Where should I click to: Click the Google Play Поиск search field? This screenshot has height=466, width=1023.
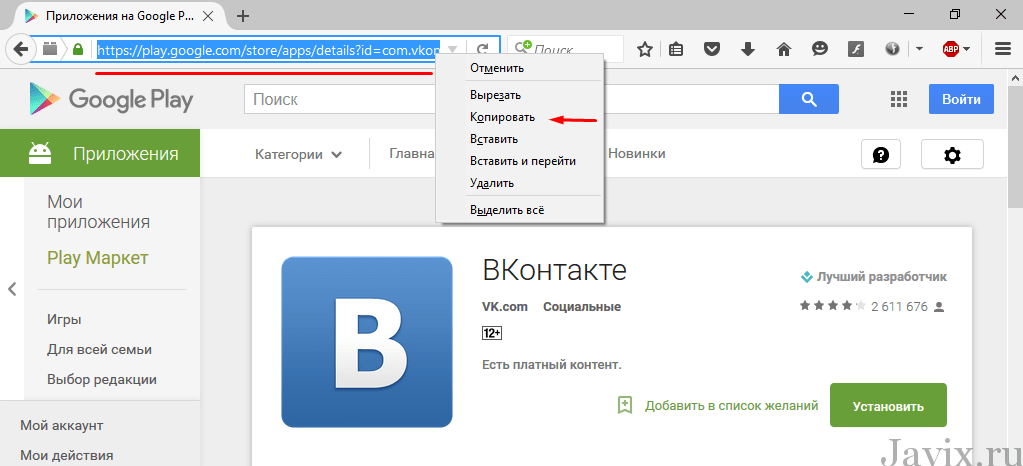pyautogui.click(x=512, y=99)
